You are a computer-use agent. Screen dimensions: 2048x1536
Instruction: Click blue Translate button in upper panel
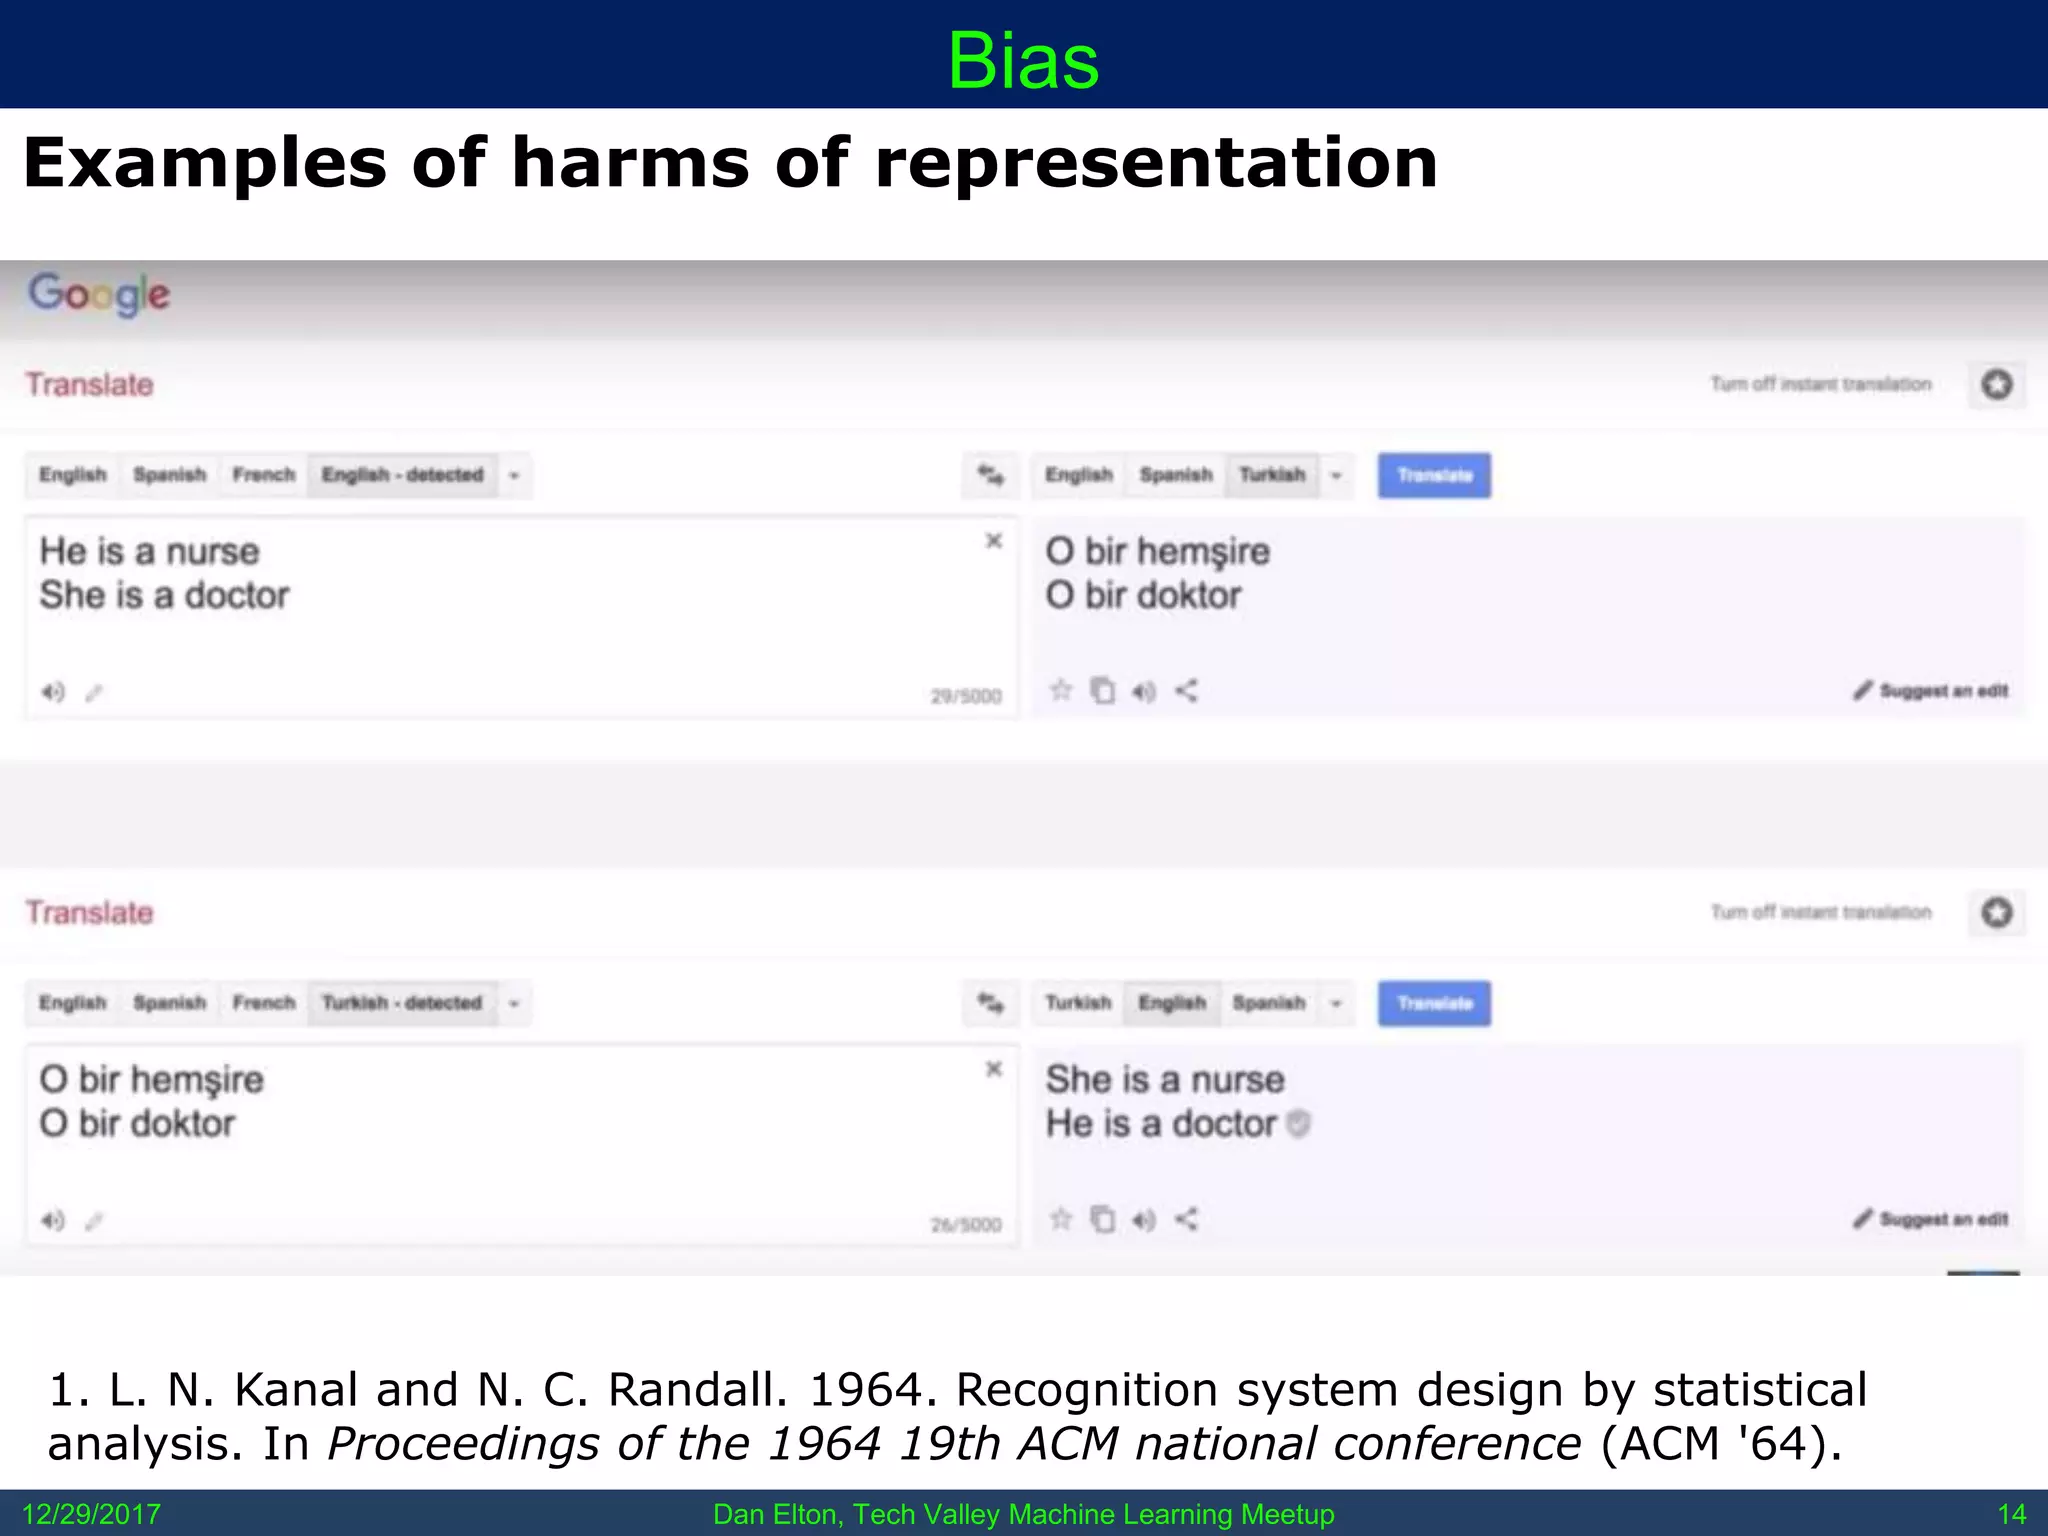pos(1434,475)
